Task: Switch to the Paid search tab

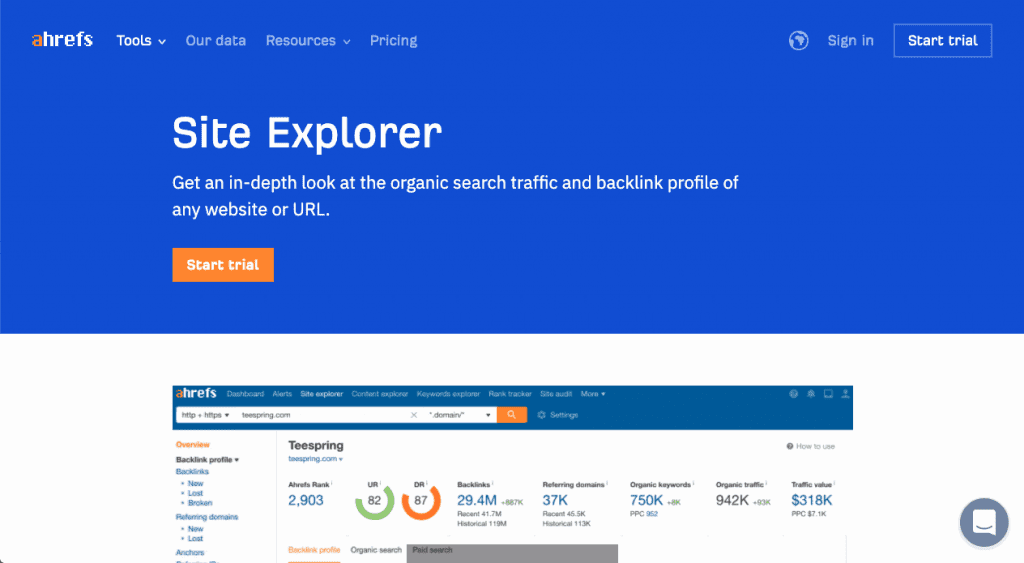Action: click(x=432, y=550)
